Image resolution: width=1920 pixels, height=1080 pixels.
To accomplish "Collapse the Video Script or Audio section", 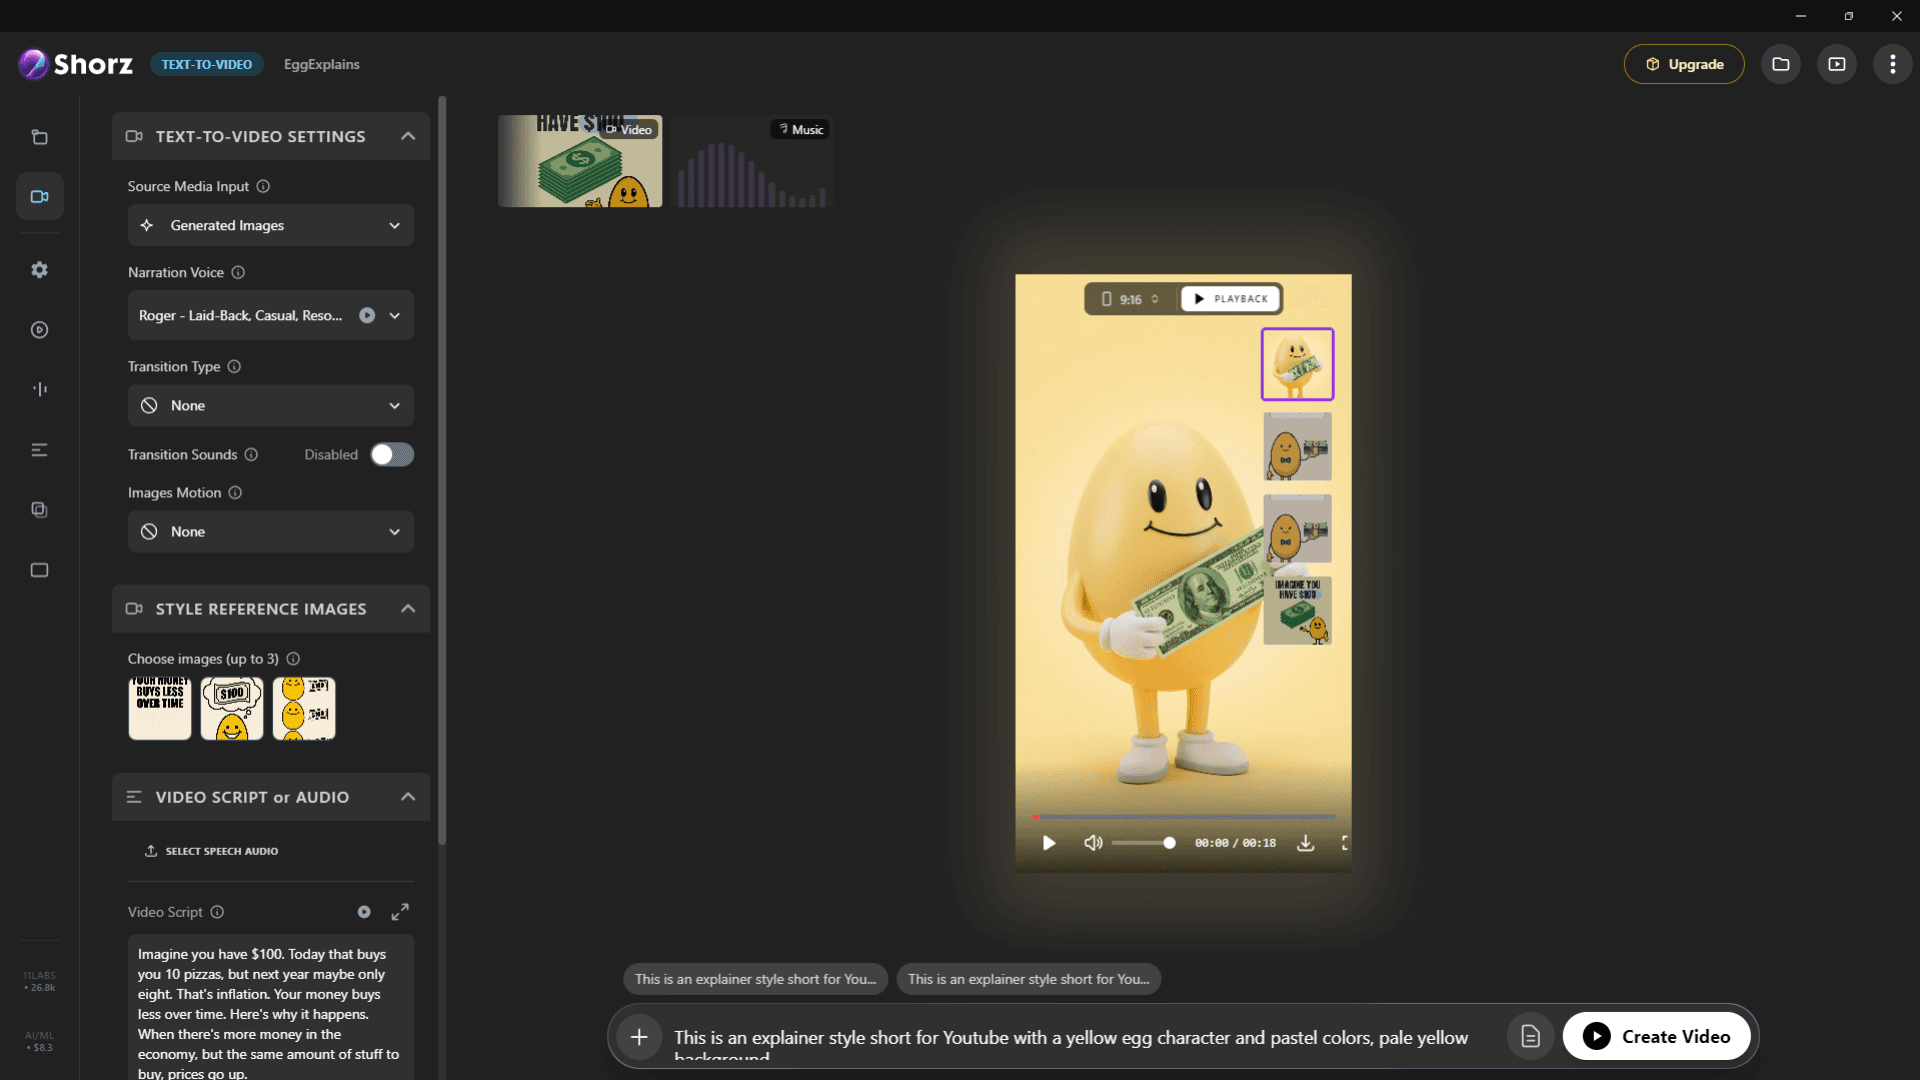I will point(408,797).
